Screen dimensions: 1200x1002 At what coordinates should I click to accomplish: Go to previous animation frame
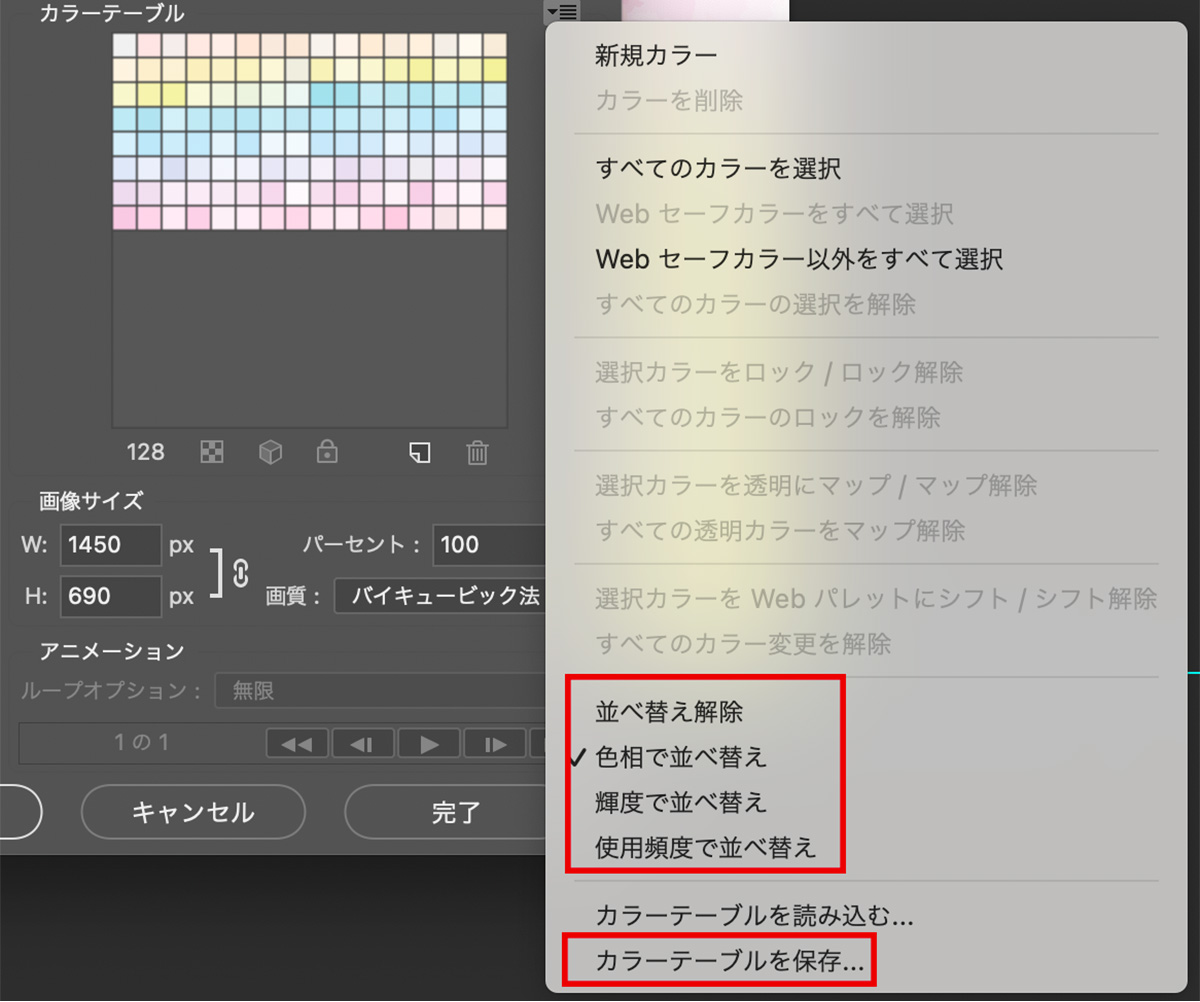pos(362,744)
